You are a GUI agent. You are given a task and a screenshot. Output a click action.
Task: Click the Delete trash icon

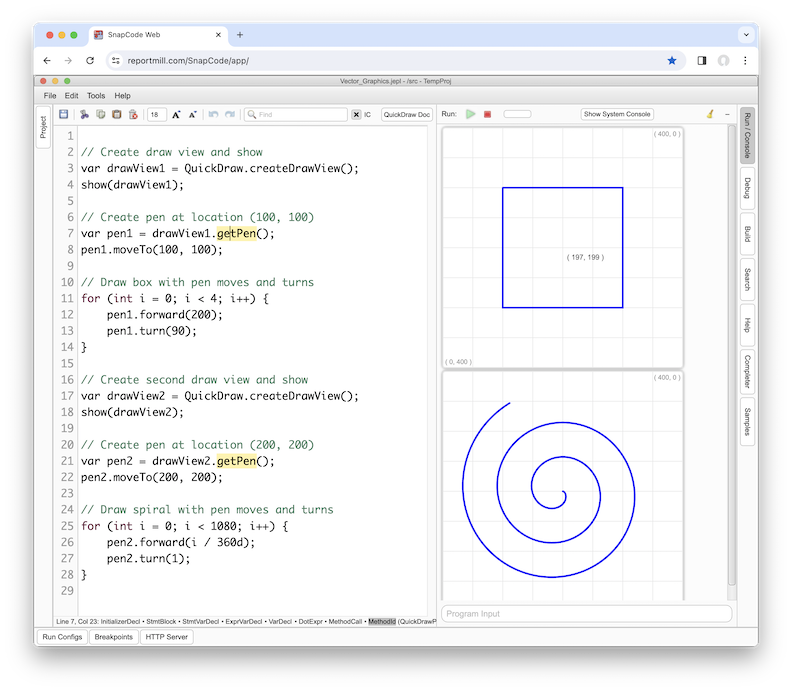[x=133, y=114]
